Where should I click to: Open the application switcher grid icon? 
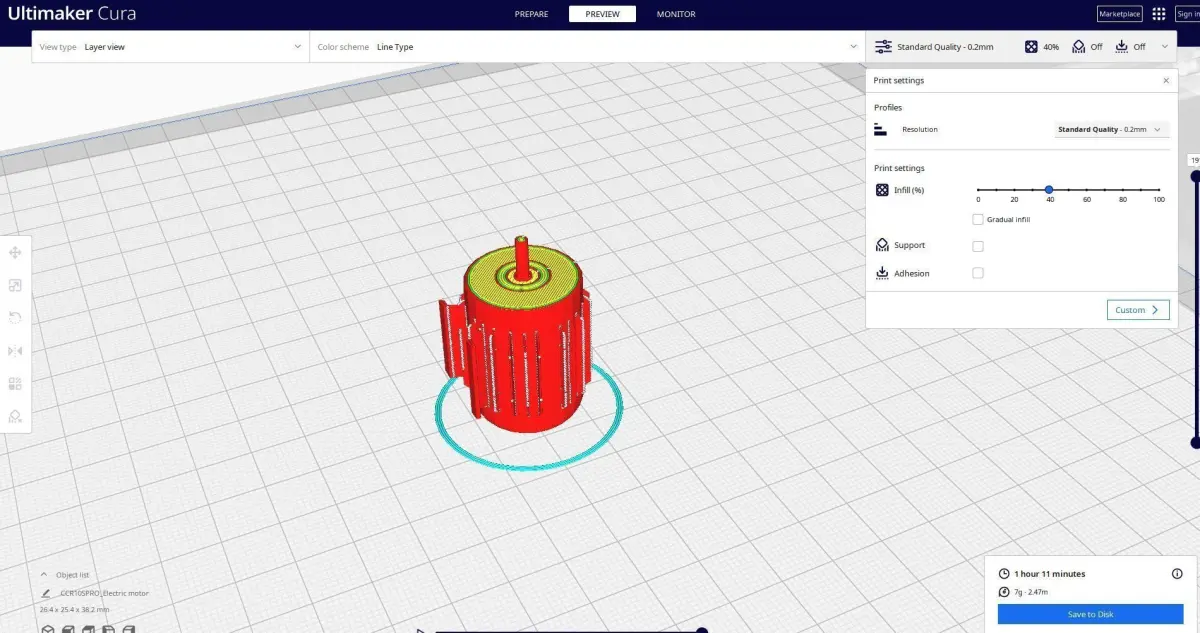tap(1159, 14)
